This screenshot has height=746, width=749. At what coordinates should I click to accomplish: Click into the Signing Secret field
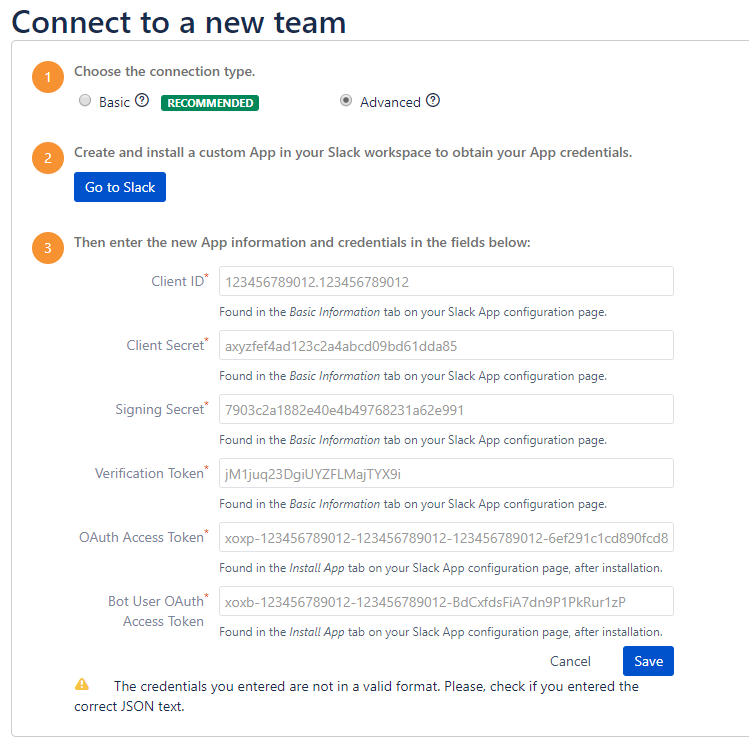[446, 409]
